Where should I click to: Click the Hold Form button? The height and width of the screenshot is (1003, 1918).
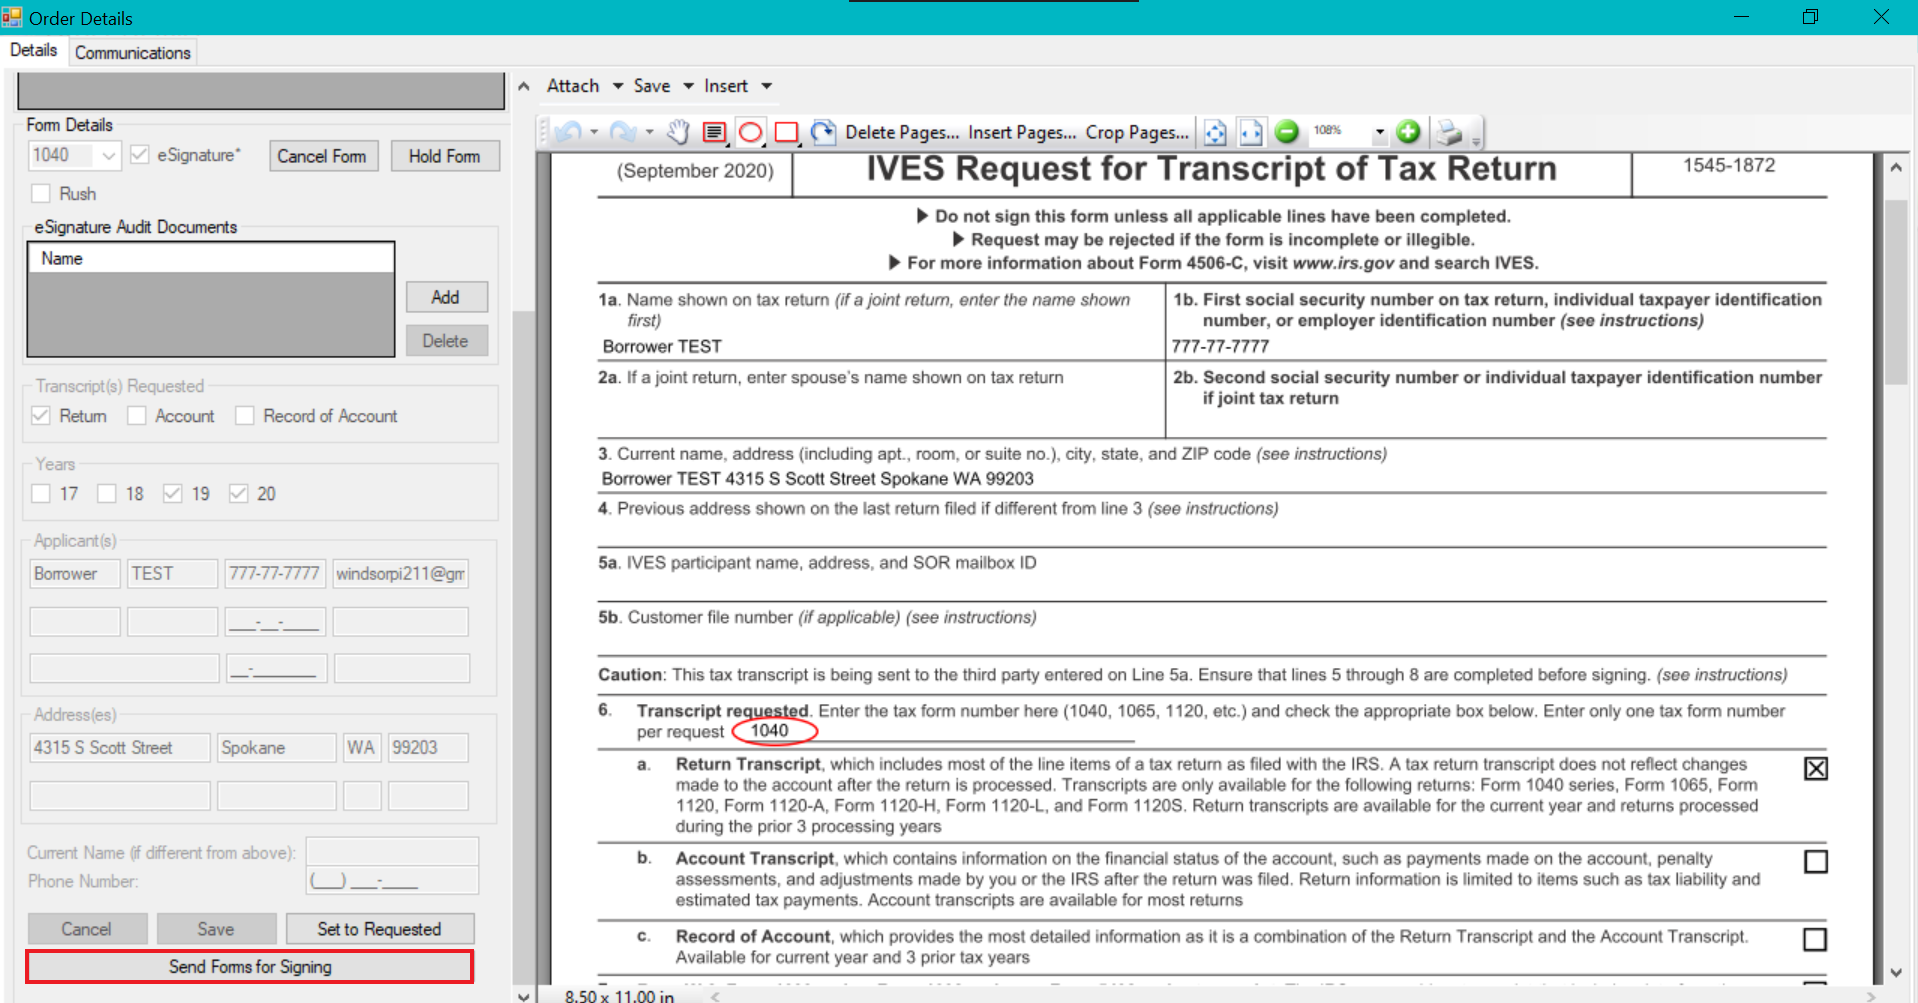click(445, 156)
